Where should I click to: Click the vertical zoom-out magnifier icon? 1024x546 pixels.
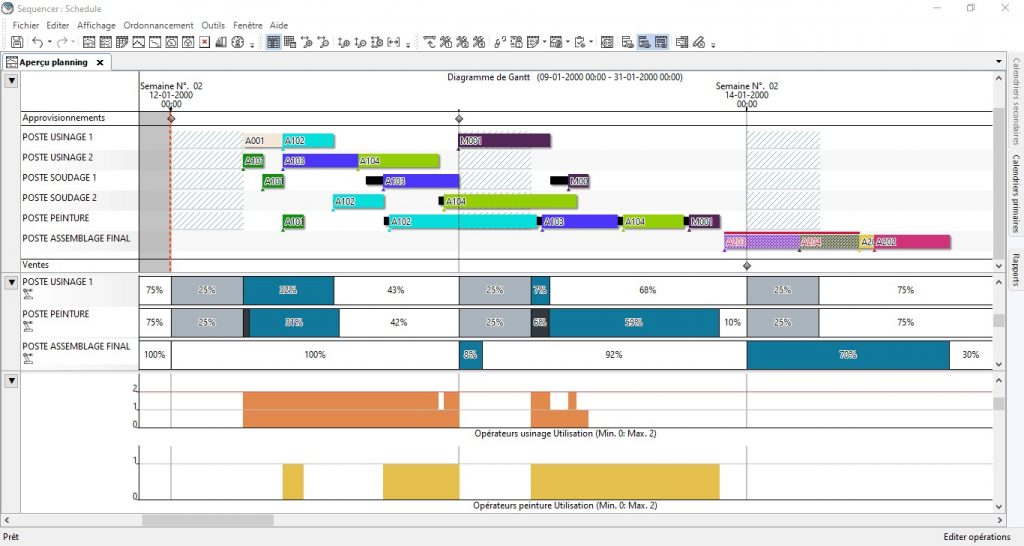pos(360,42)
